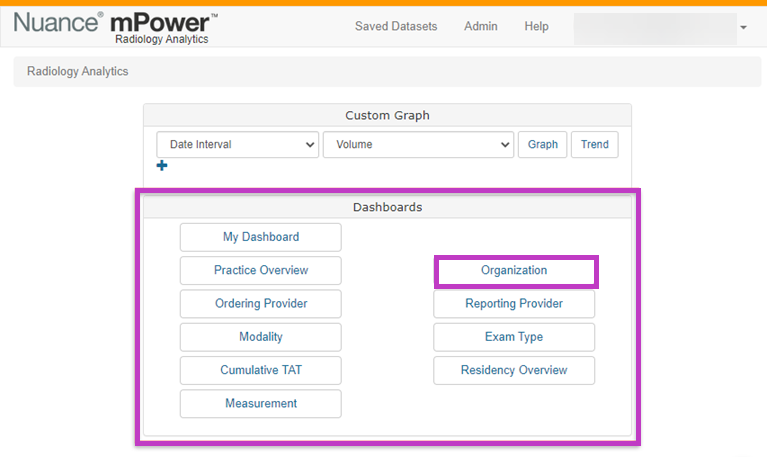The height and width of the screenshot is (457, 767).
Task: Open the Cumulative TAT dashboard
Action: (261, 370)
